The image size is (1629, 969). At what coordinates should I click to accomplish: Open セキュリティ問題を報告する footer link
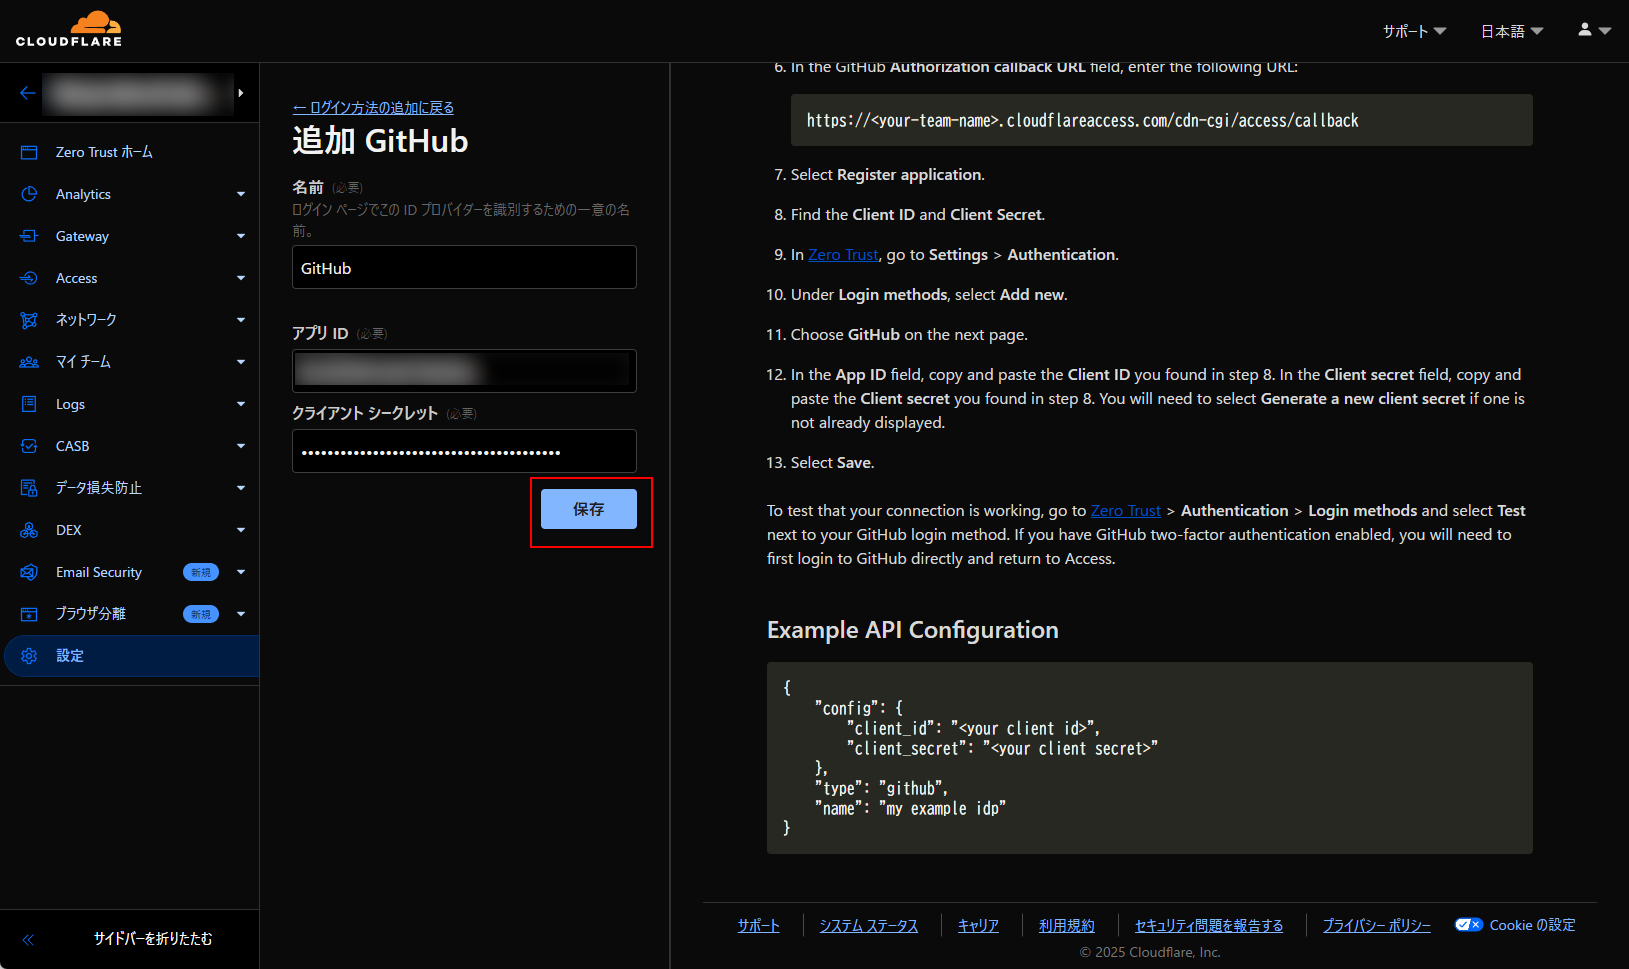coord(1209,926)
